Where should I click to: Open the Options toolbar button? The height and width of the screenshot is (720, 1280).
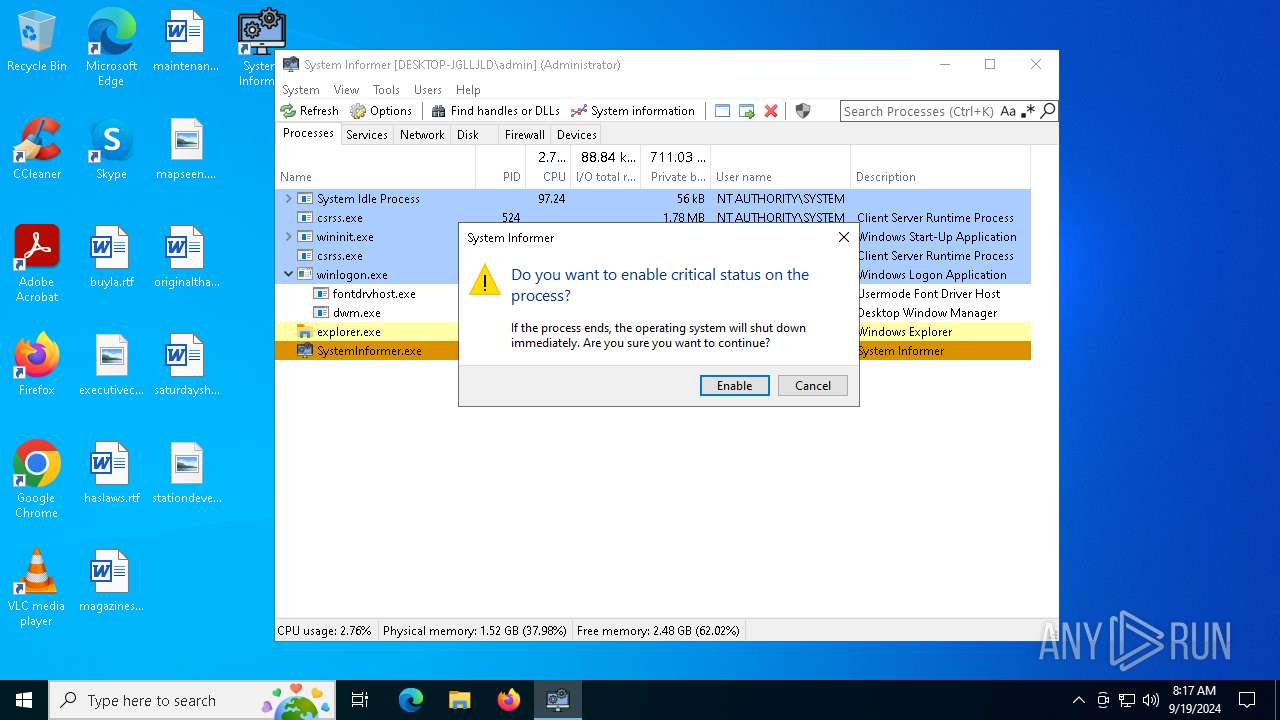pyautogui.click(x=381, y=111)
